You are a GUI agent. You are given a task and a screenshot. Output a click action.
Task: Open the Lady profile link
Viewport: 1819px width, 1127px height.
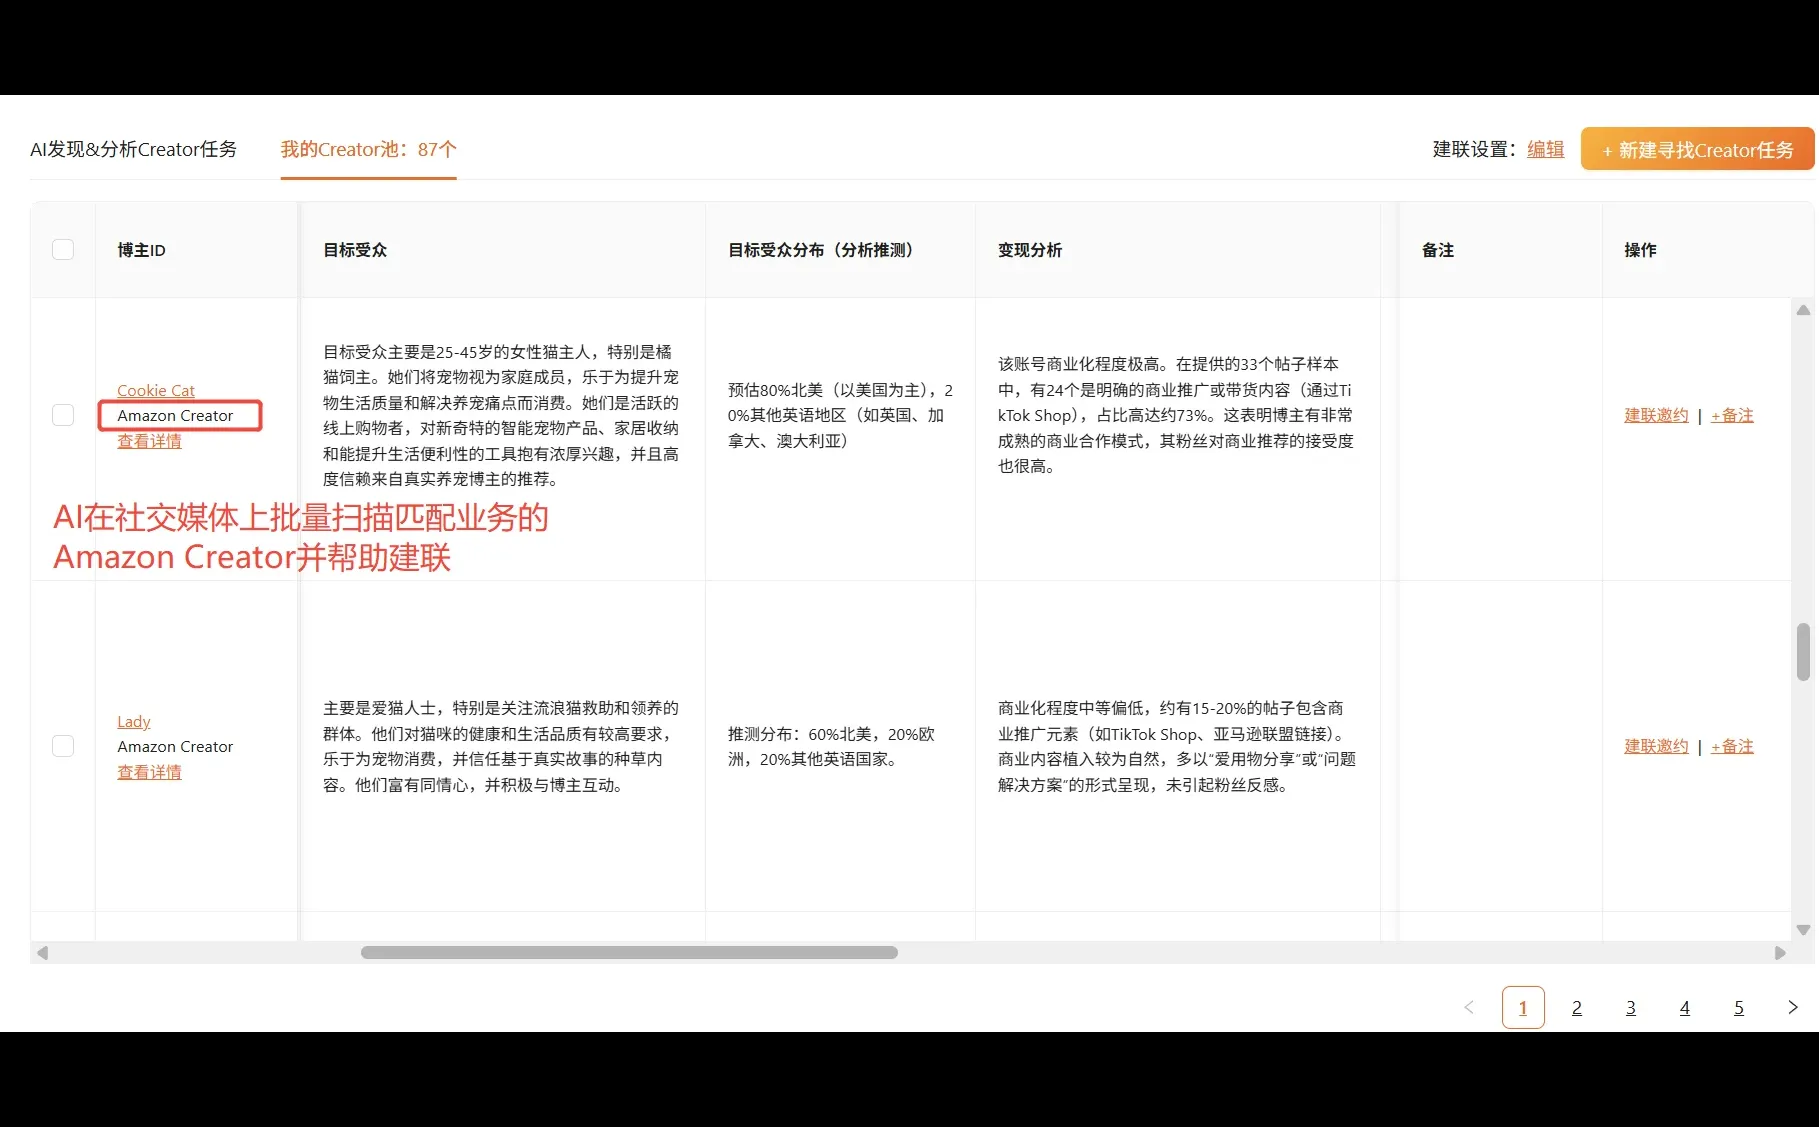(x=133, y=720)
